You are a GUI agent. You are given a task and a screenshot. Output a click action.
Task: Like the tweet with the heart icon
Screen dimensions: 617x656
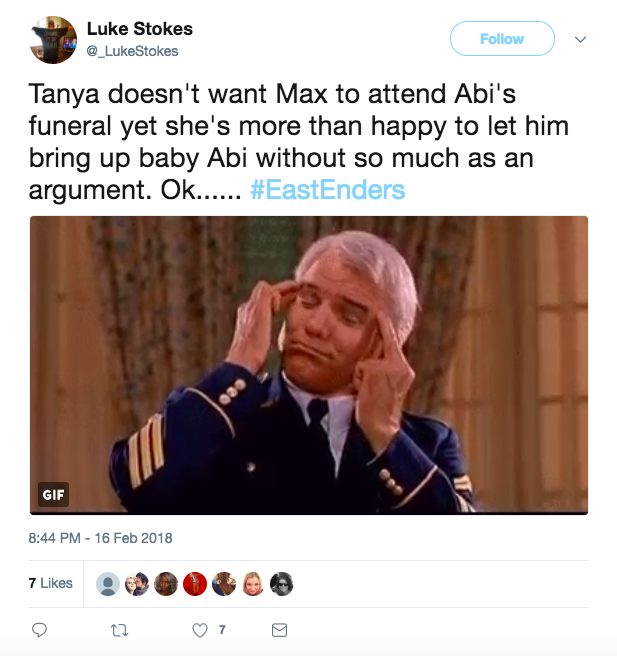coord(200,630)
